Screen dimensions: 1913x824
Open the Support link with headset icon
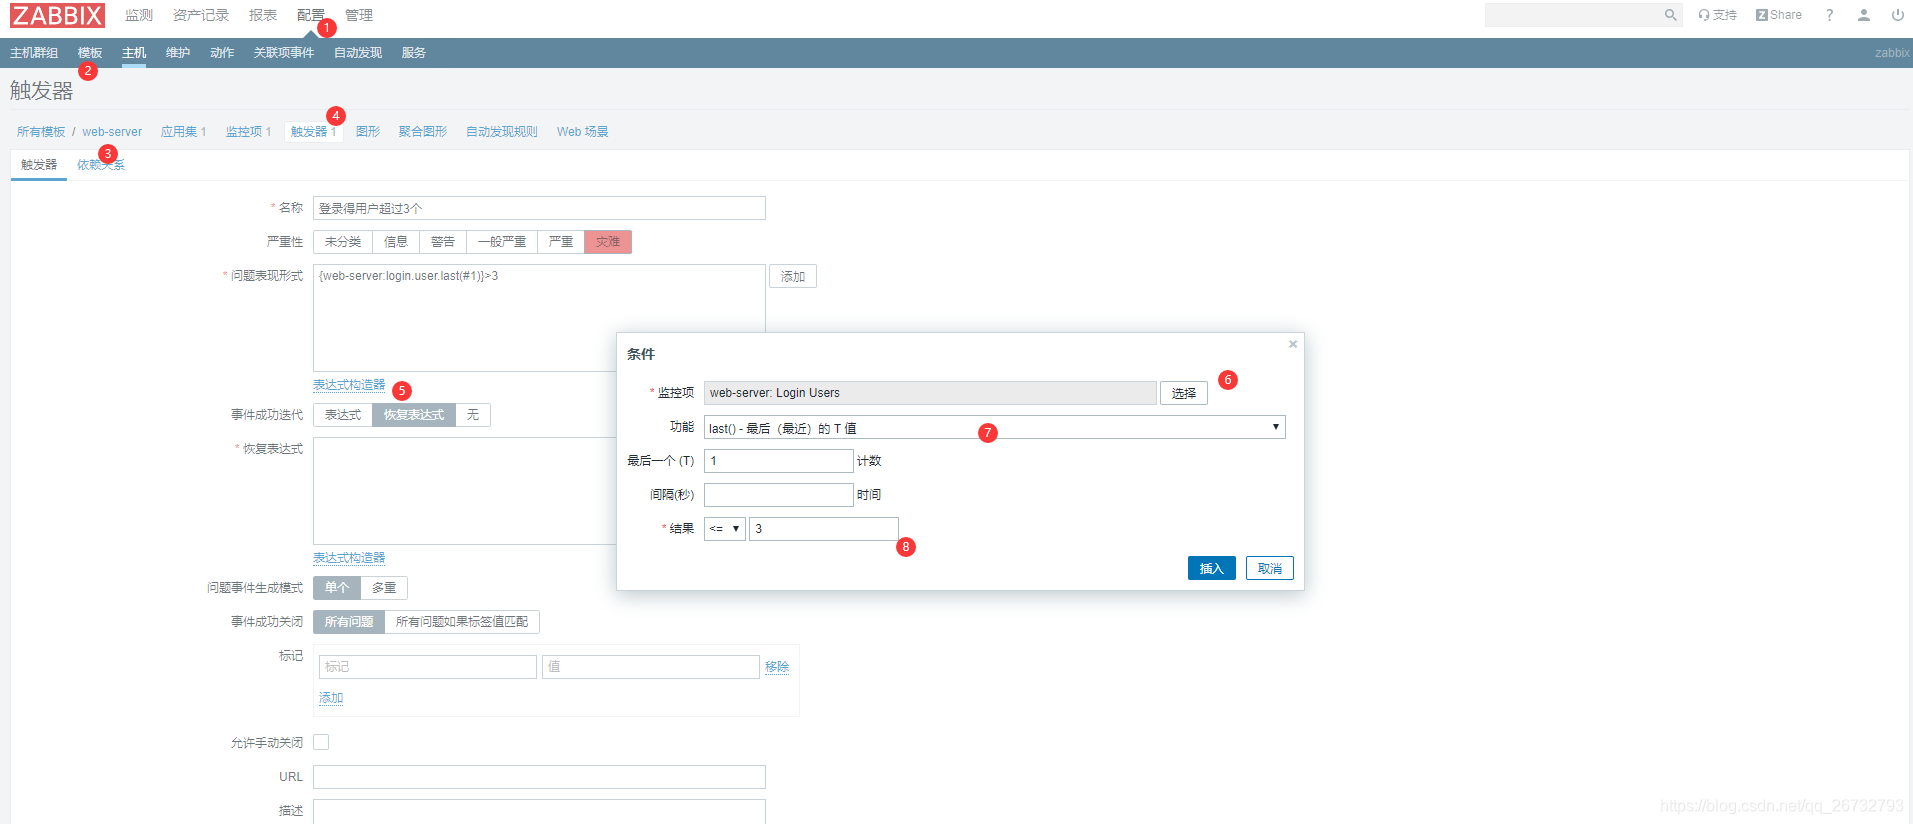1717,15
